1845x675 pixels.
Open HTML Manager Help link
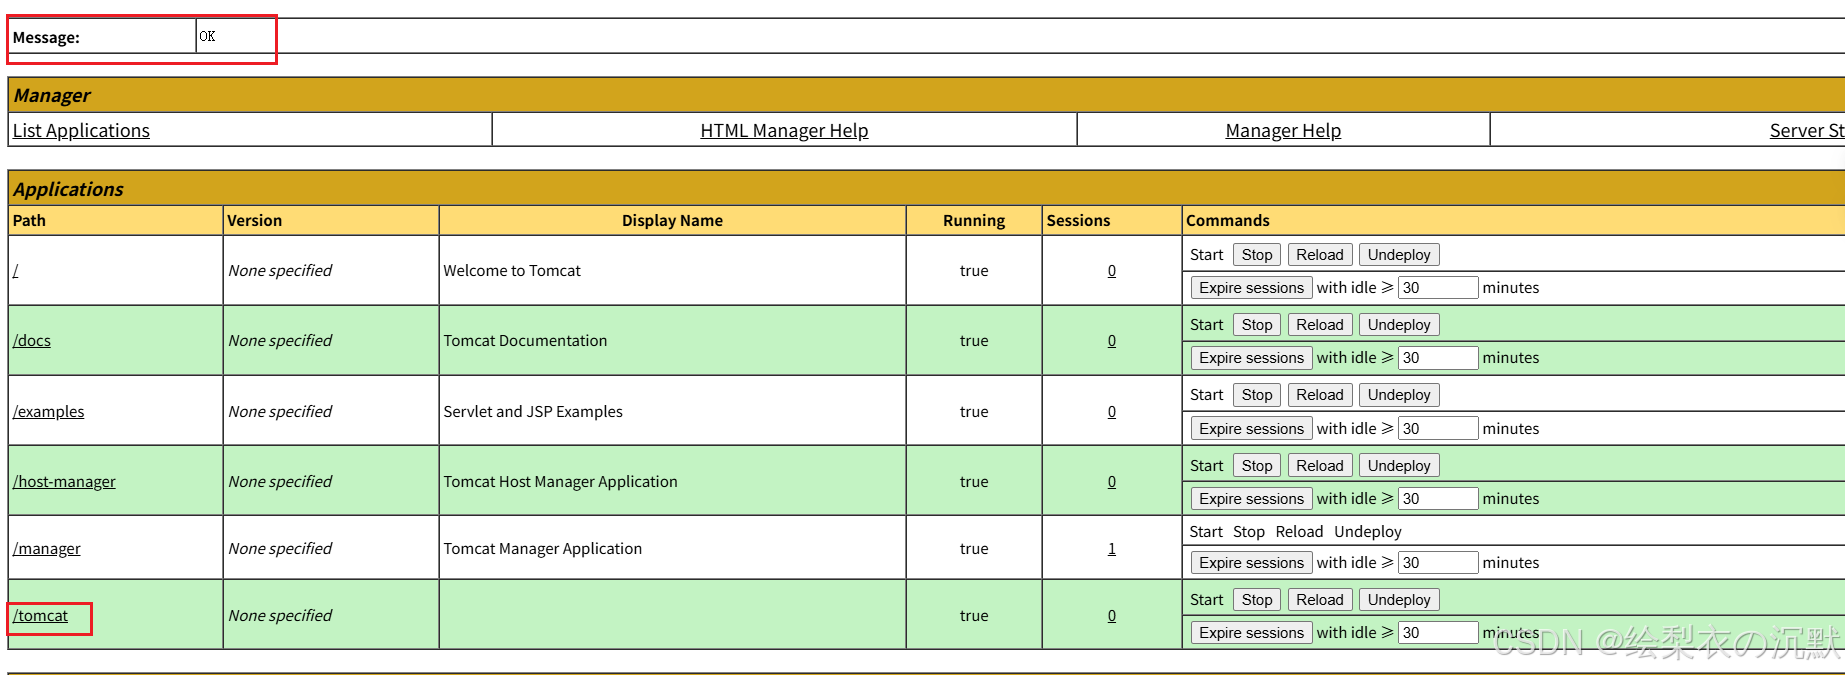tap(784, 130)
